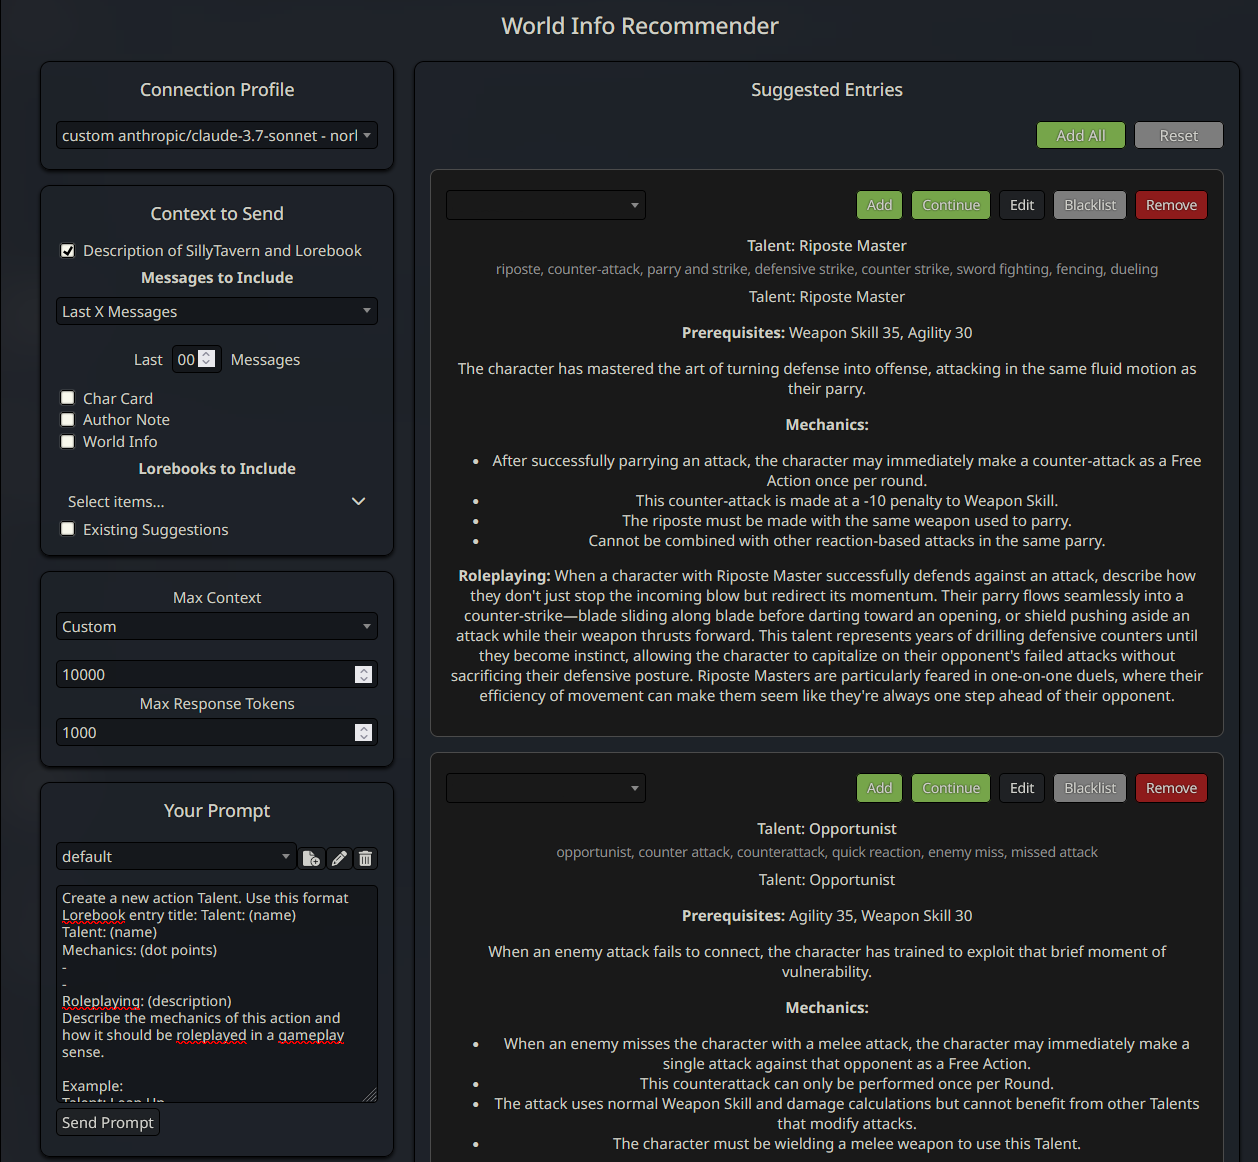
Task: Click the Max Response Tokens spinner arrows
Action: point(364,733)
